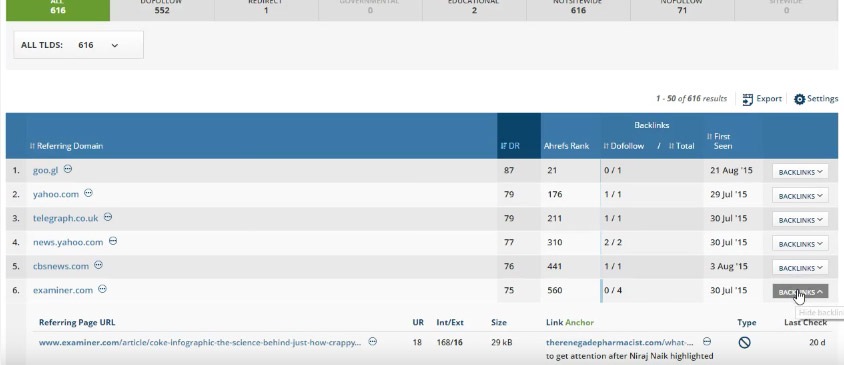Viewport: 844px width, 365px height.
Task: Click the 29 kB size value
Action: pyautogui.click(x=502, y=342)
